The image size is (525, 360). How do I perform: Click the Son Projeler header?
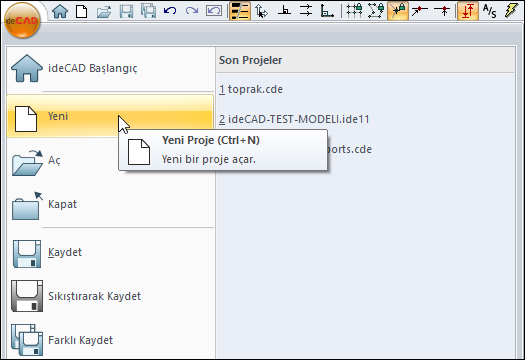[250, 60]
